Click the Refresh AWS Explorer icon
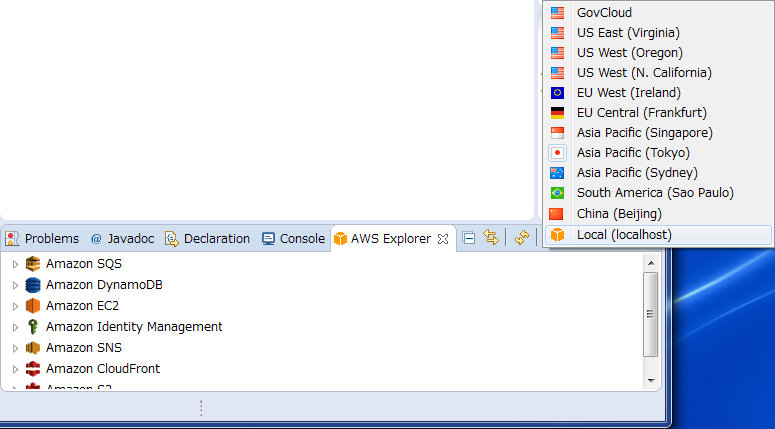 point(522,238)
